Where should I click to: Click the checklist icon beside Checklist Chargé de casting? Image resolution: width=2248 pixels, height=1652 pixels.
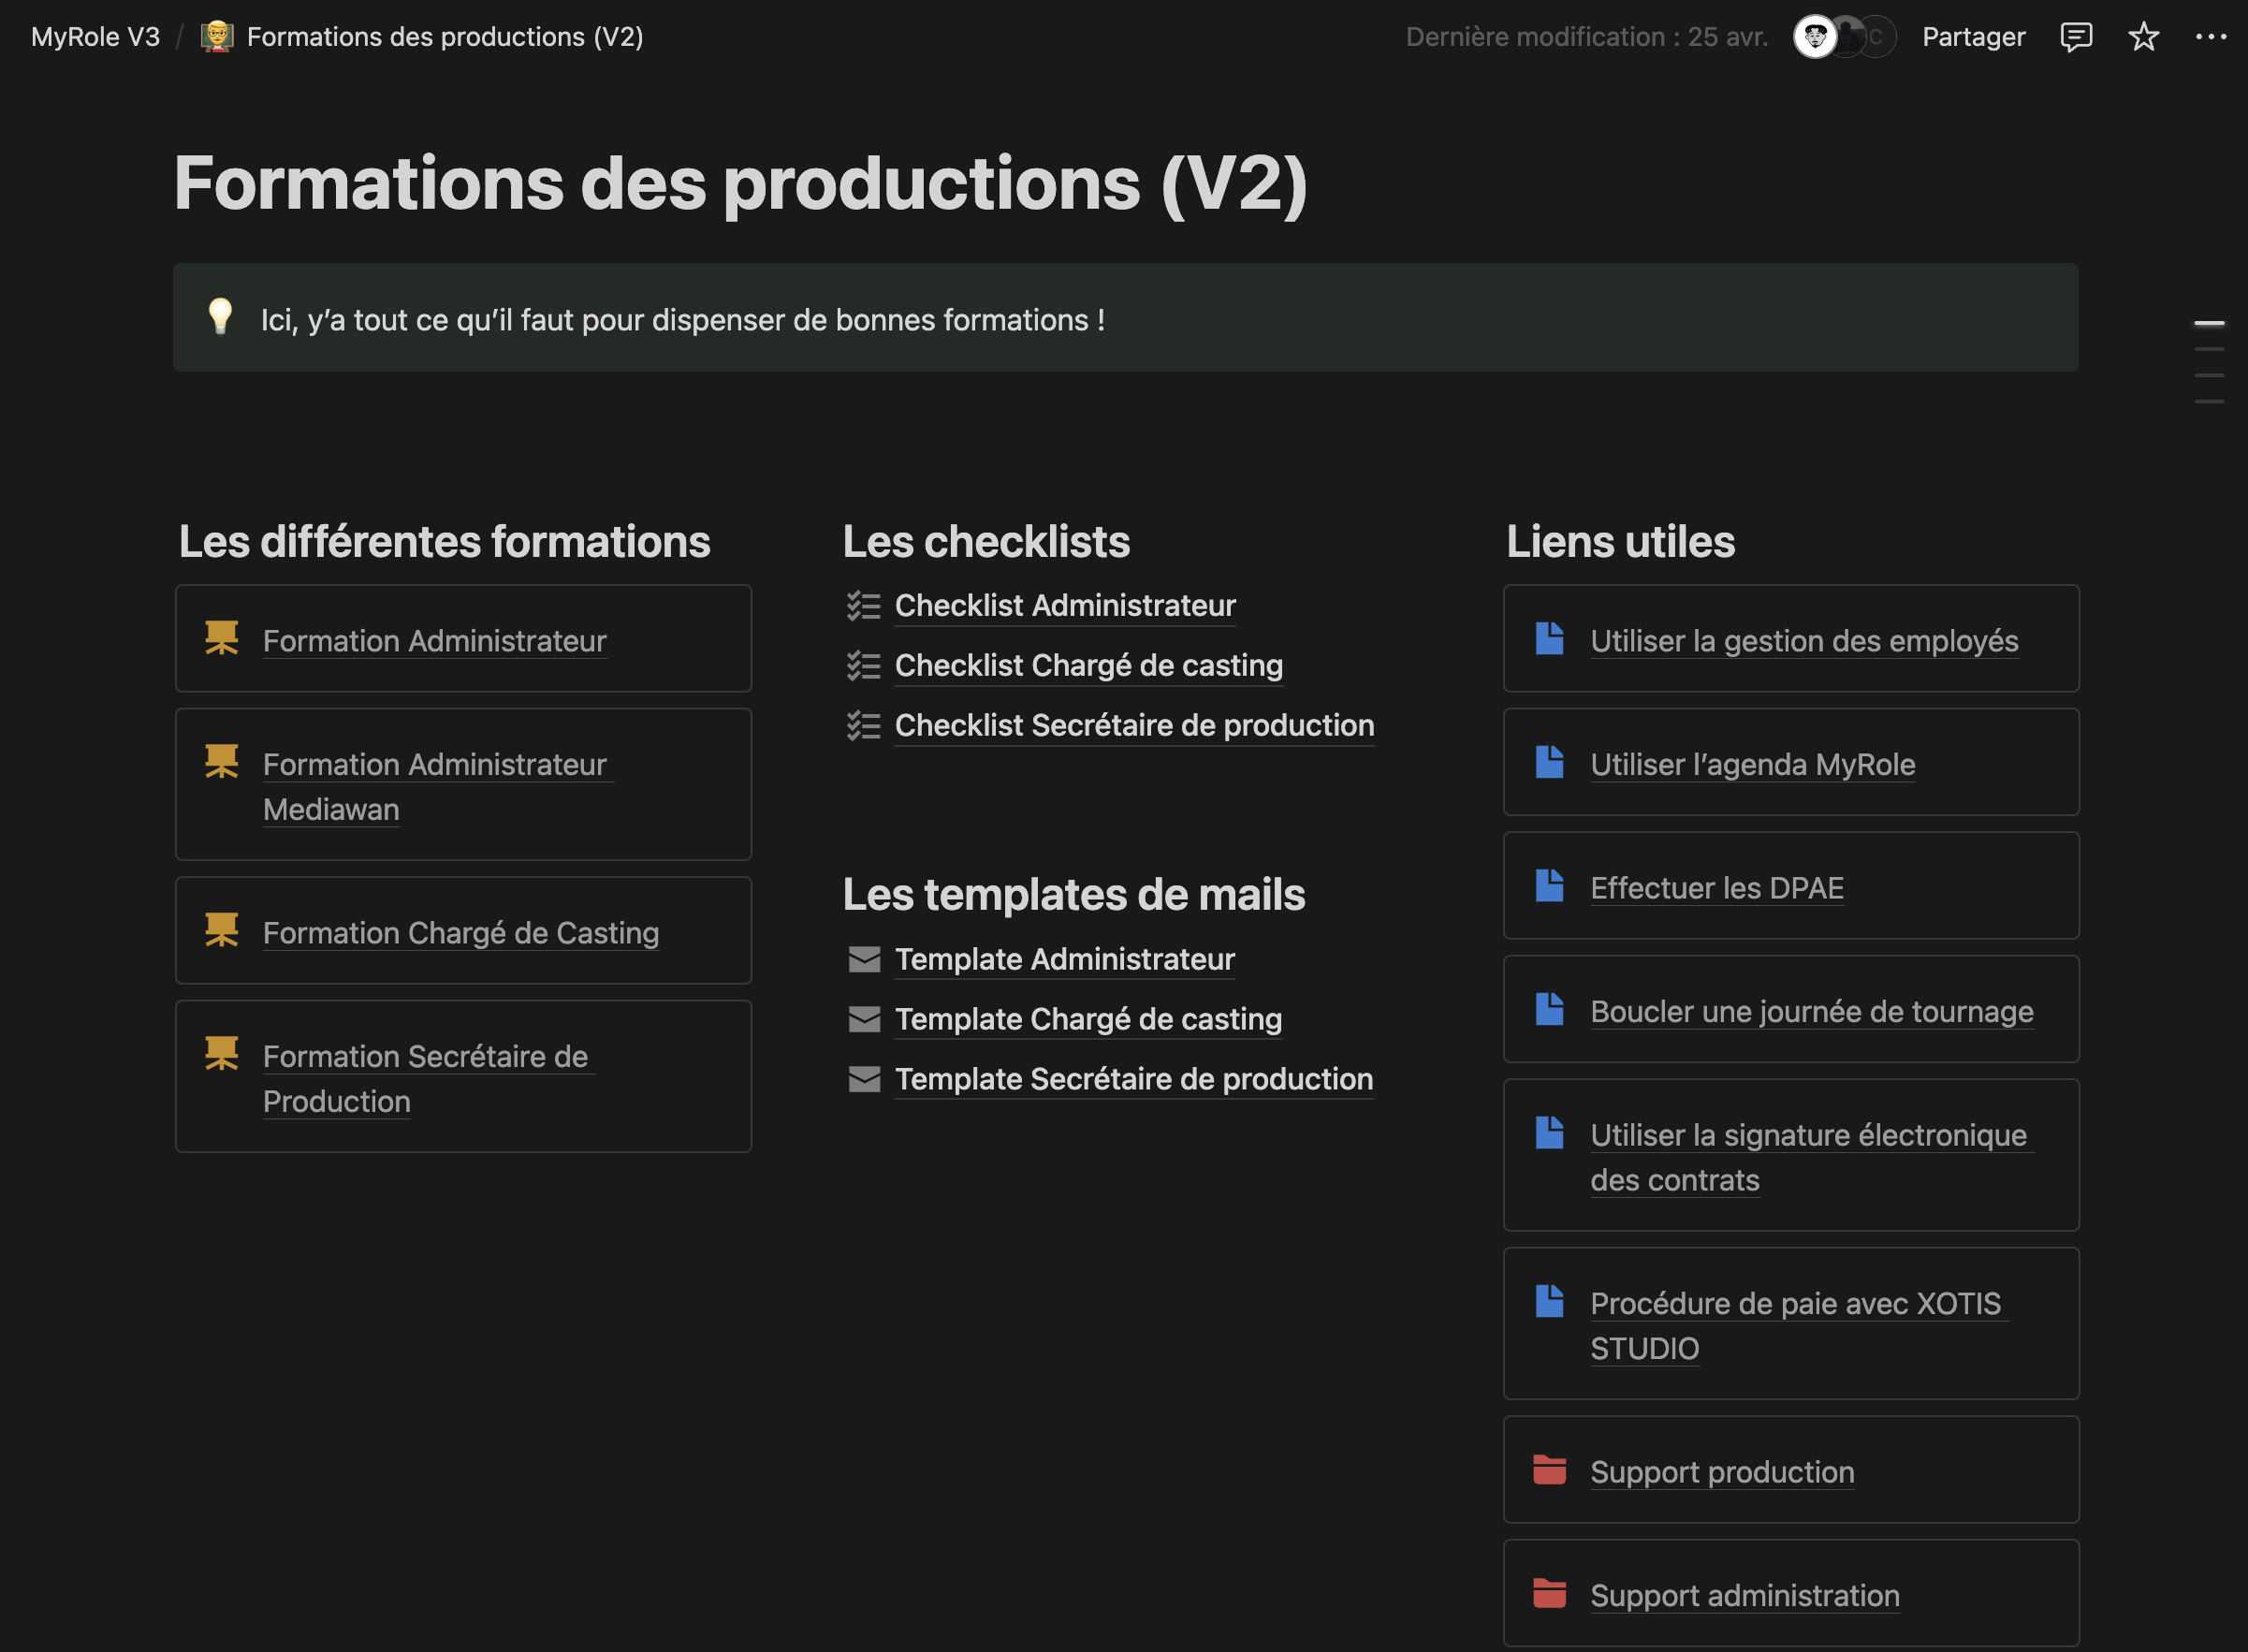(x=862, y=665)
